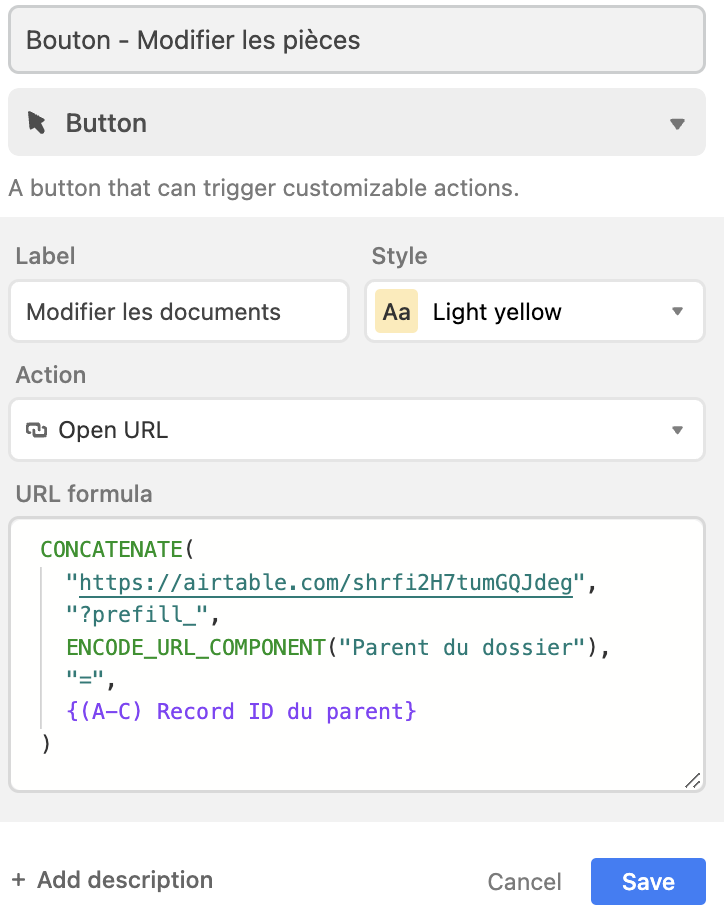Click the resize handle of the formula box
The width and height of the screenshot is (724, 912).
pyautogui.click(x=692, y=781)
